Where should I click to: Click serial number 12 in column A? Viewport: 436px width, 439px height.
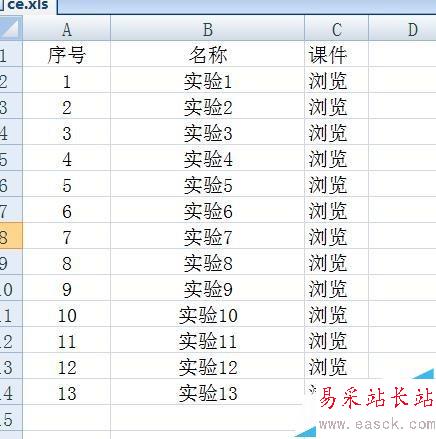pyautogui.click(x=67, y=367)
